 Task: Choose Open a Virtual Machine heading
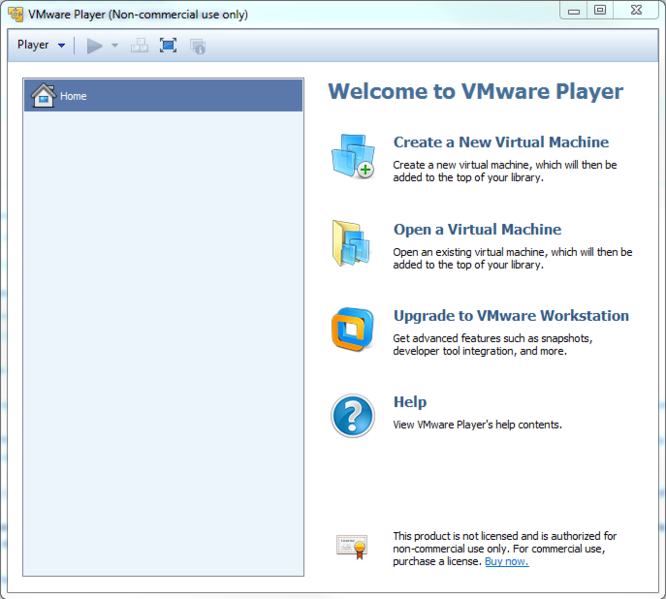[477, 229]
